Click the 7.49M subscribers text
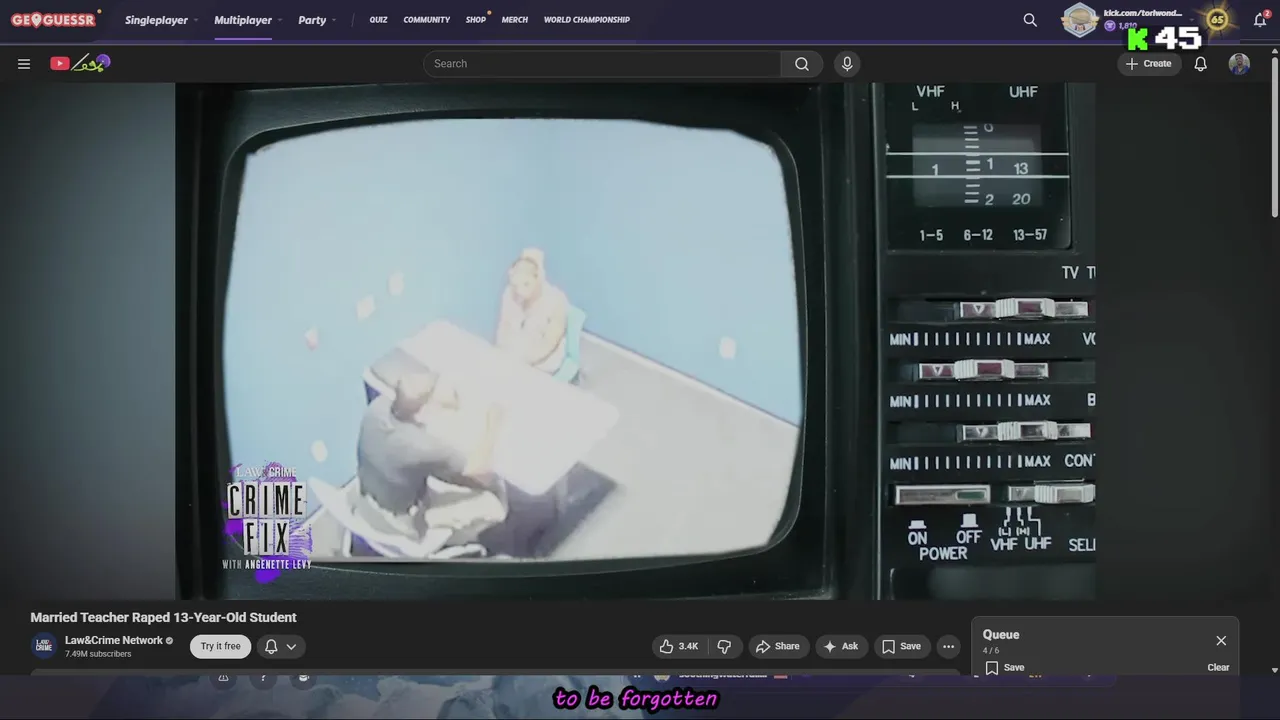The image size is (1280, 720). 98,654
